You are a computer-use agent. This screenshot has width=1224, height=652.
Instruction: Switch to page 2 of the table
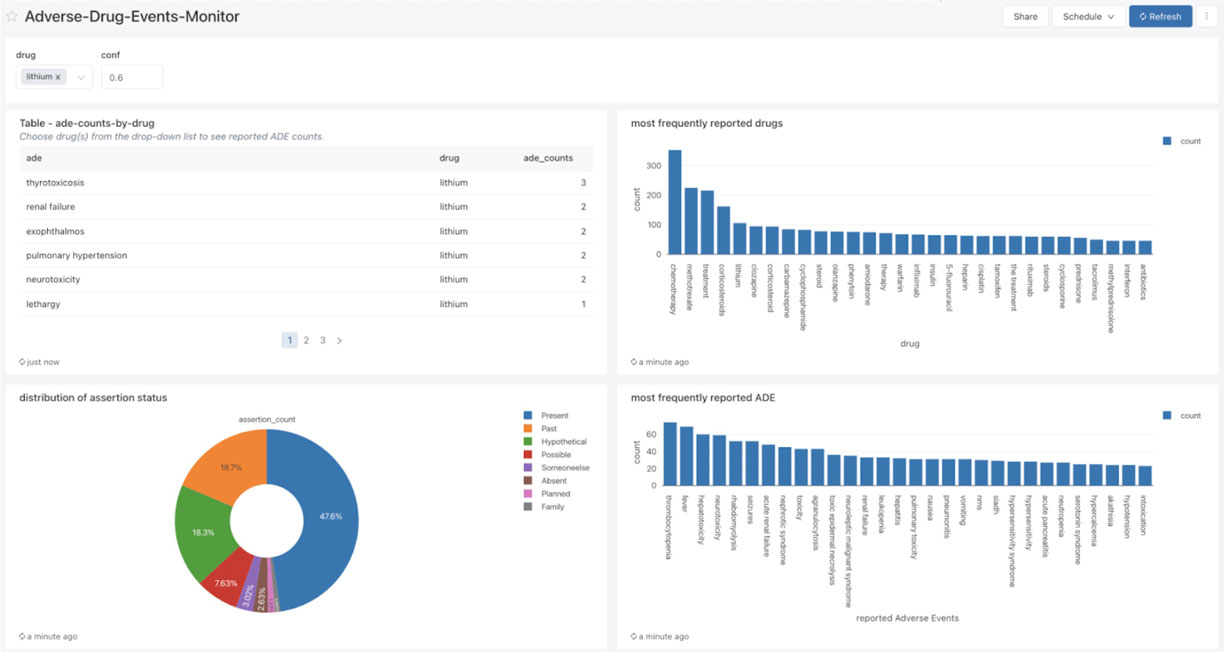point(306,341)
